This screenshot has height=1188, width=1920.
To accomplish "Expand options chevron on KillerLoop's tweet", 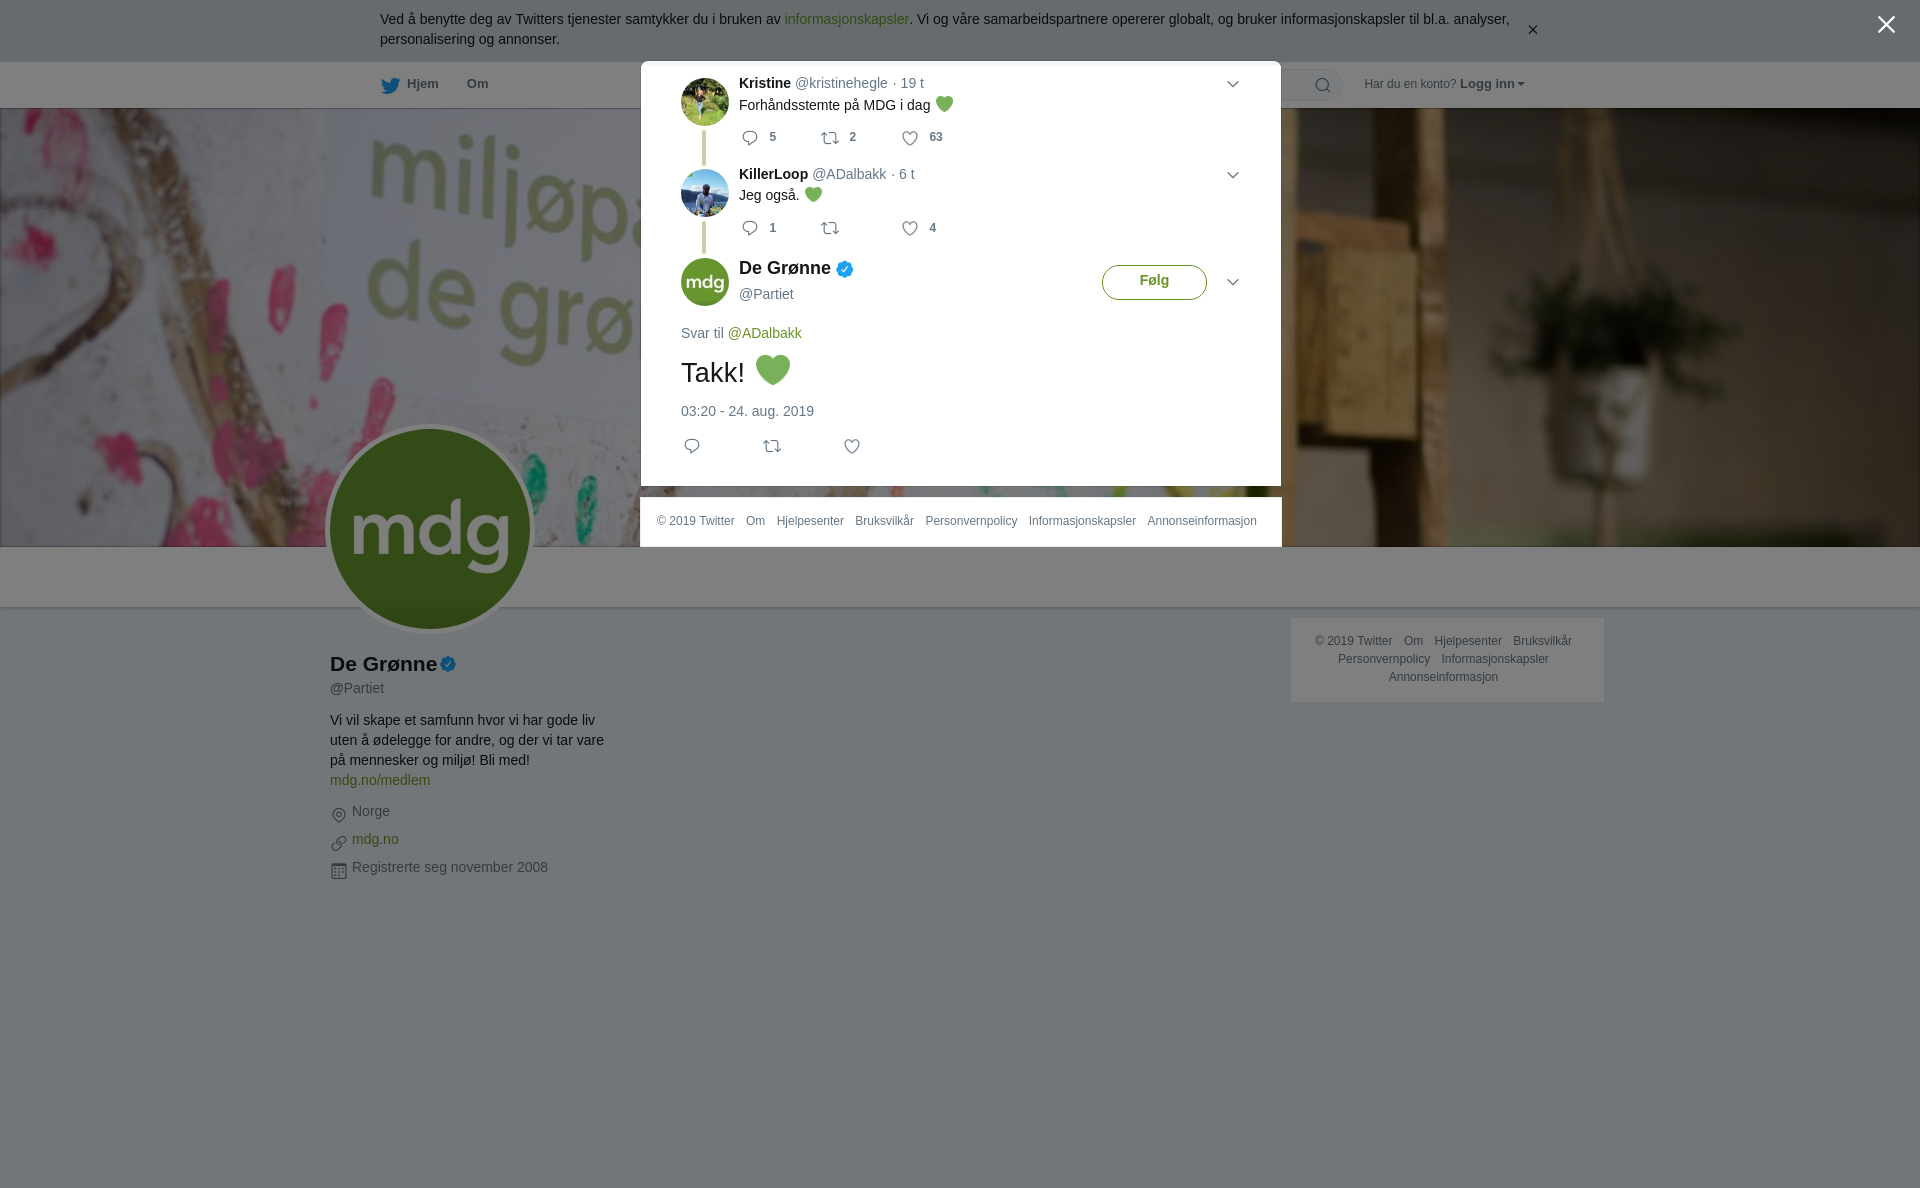I will (x=1233, y=175).
